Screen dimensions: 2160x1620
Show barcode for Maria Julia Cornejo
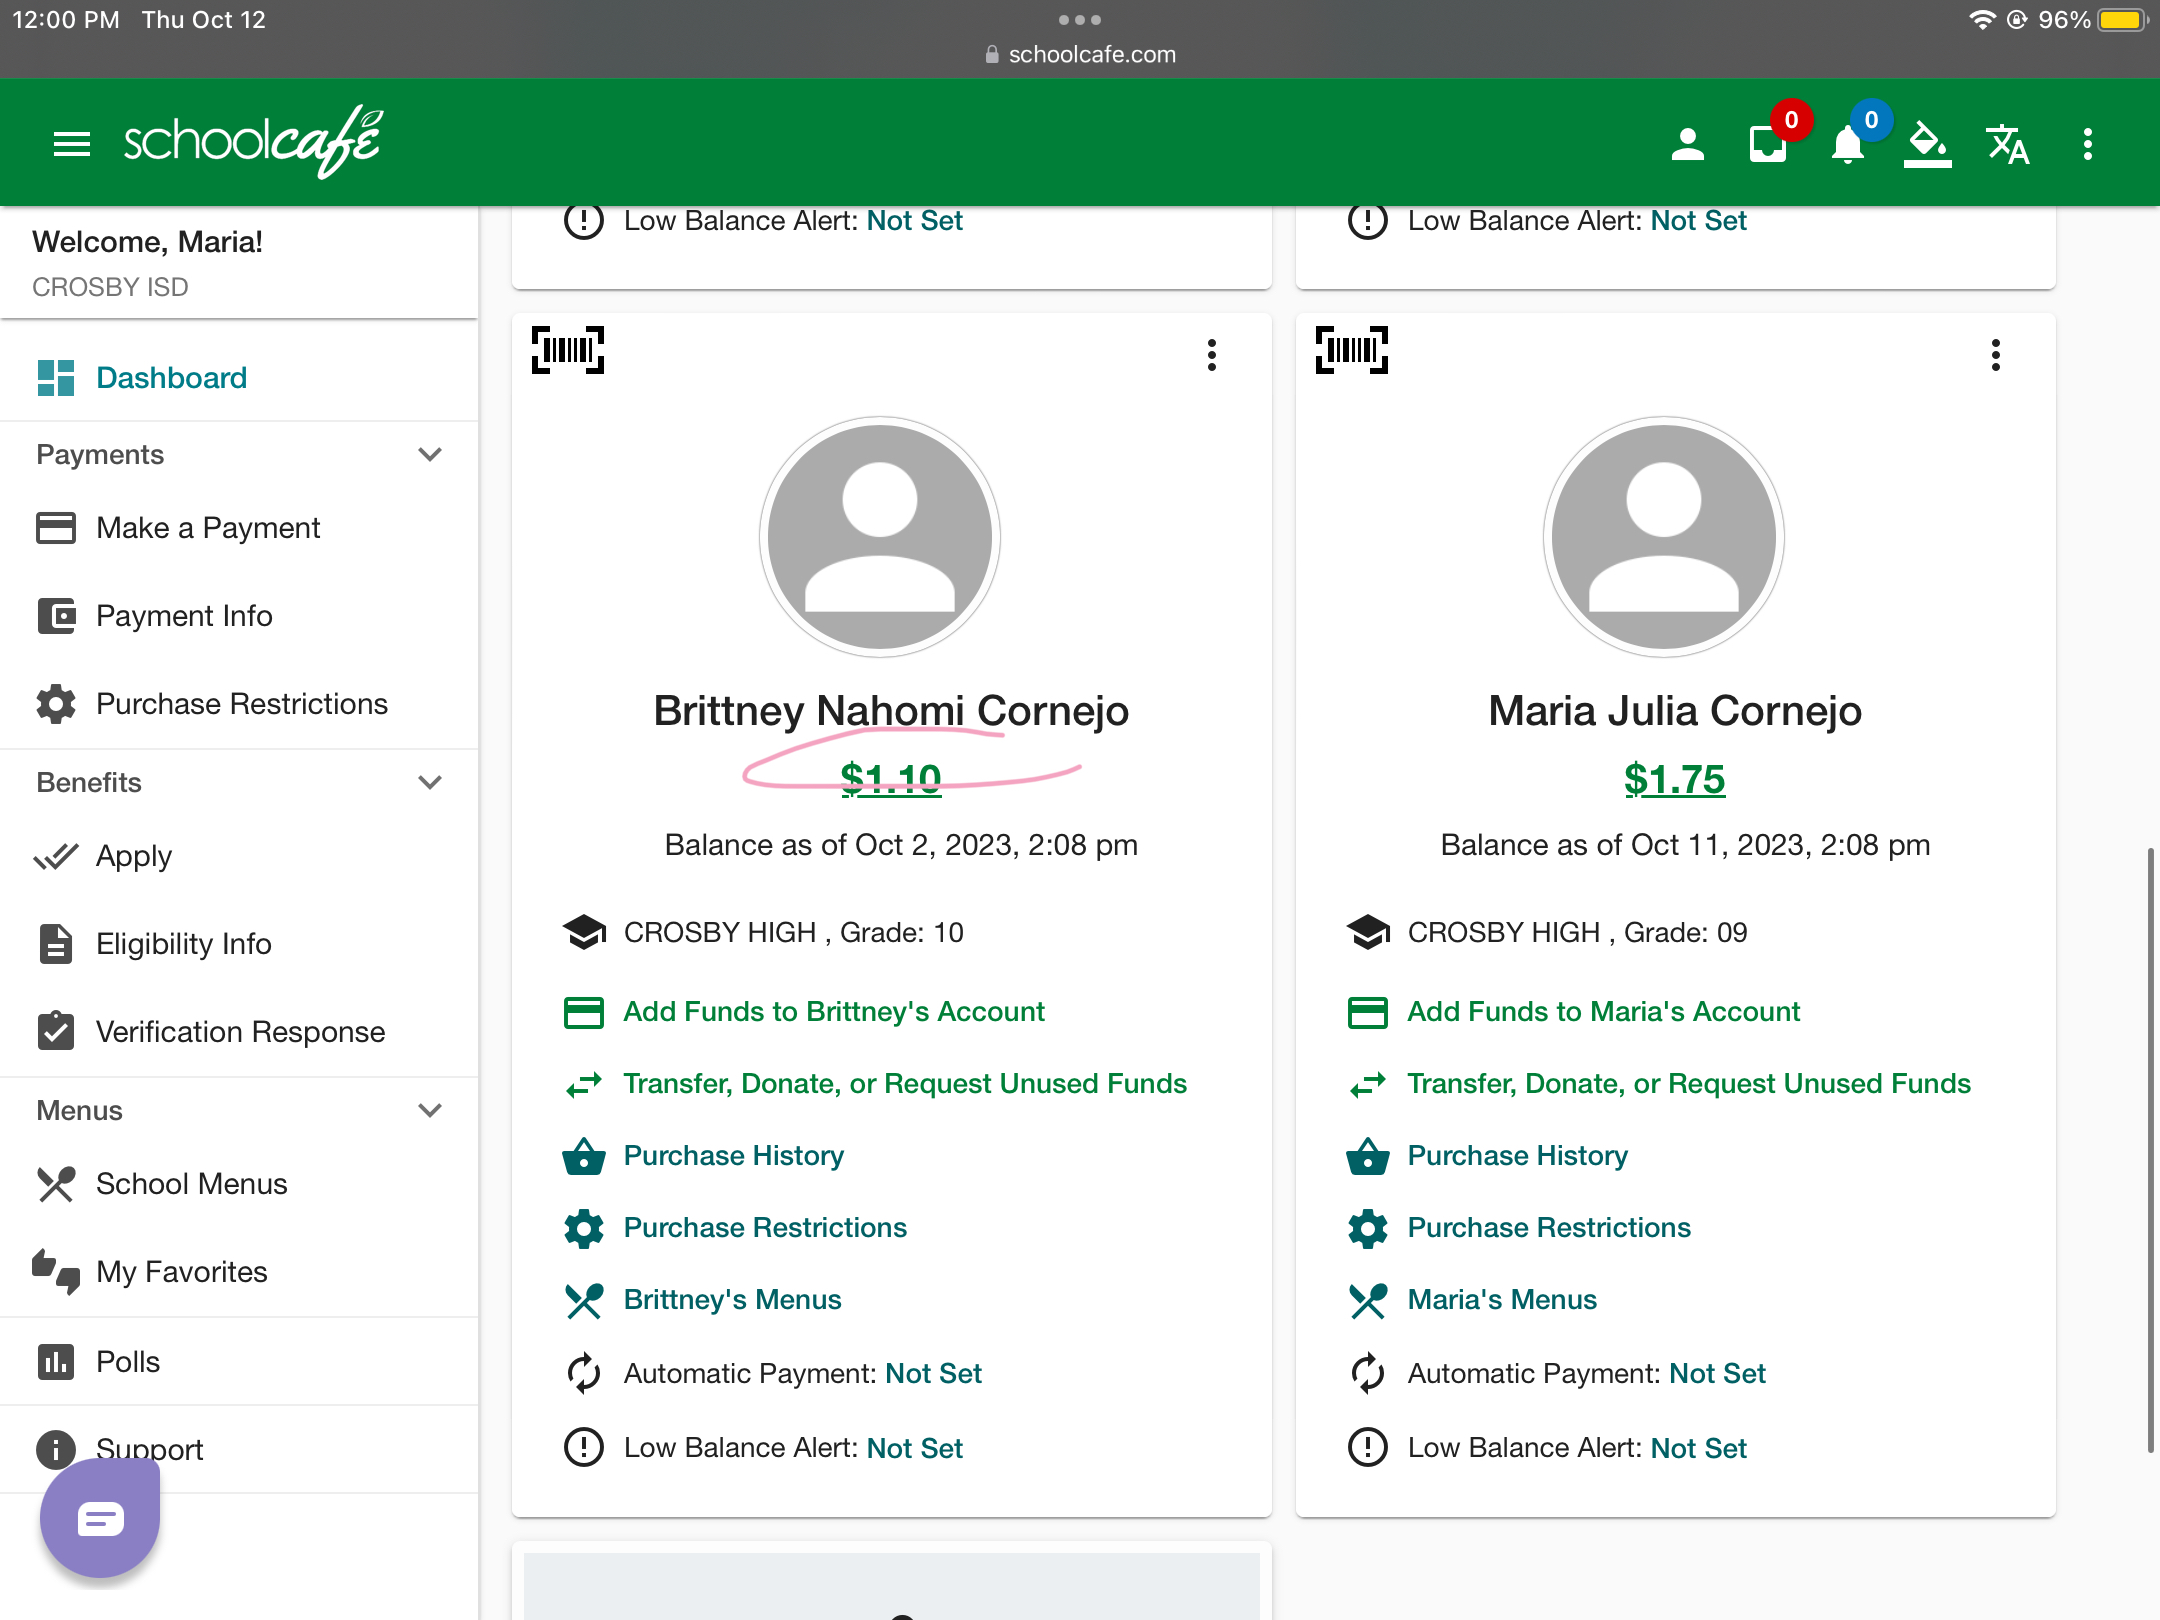coord(1352,350)
